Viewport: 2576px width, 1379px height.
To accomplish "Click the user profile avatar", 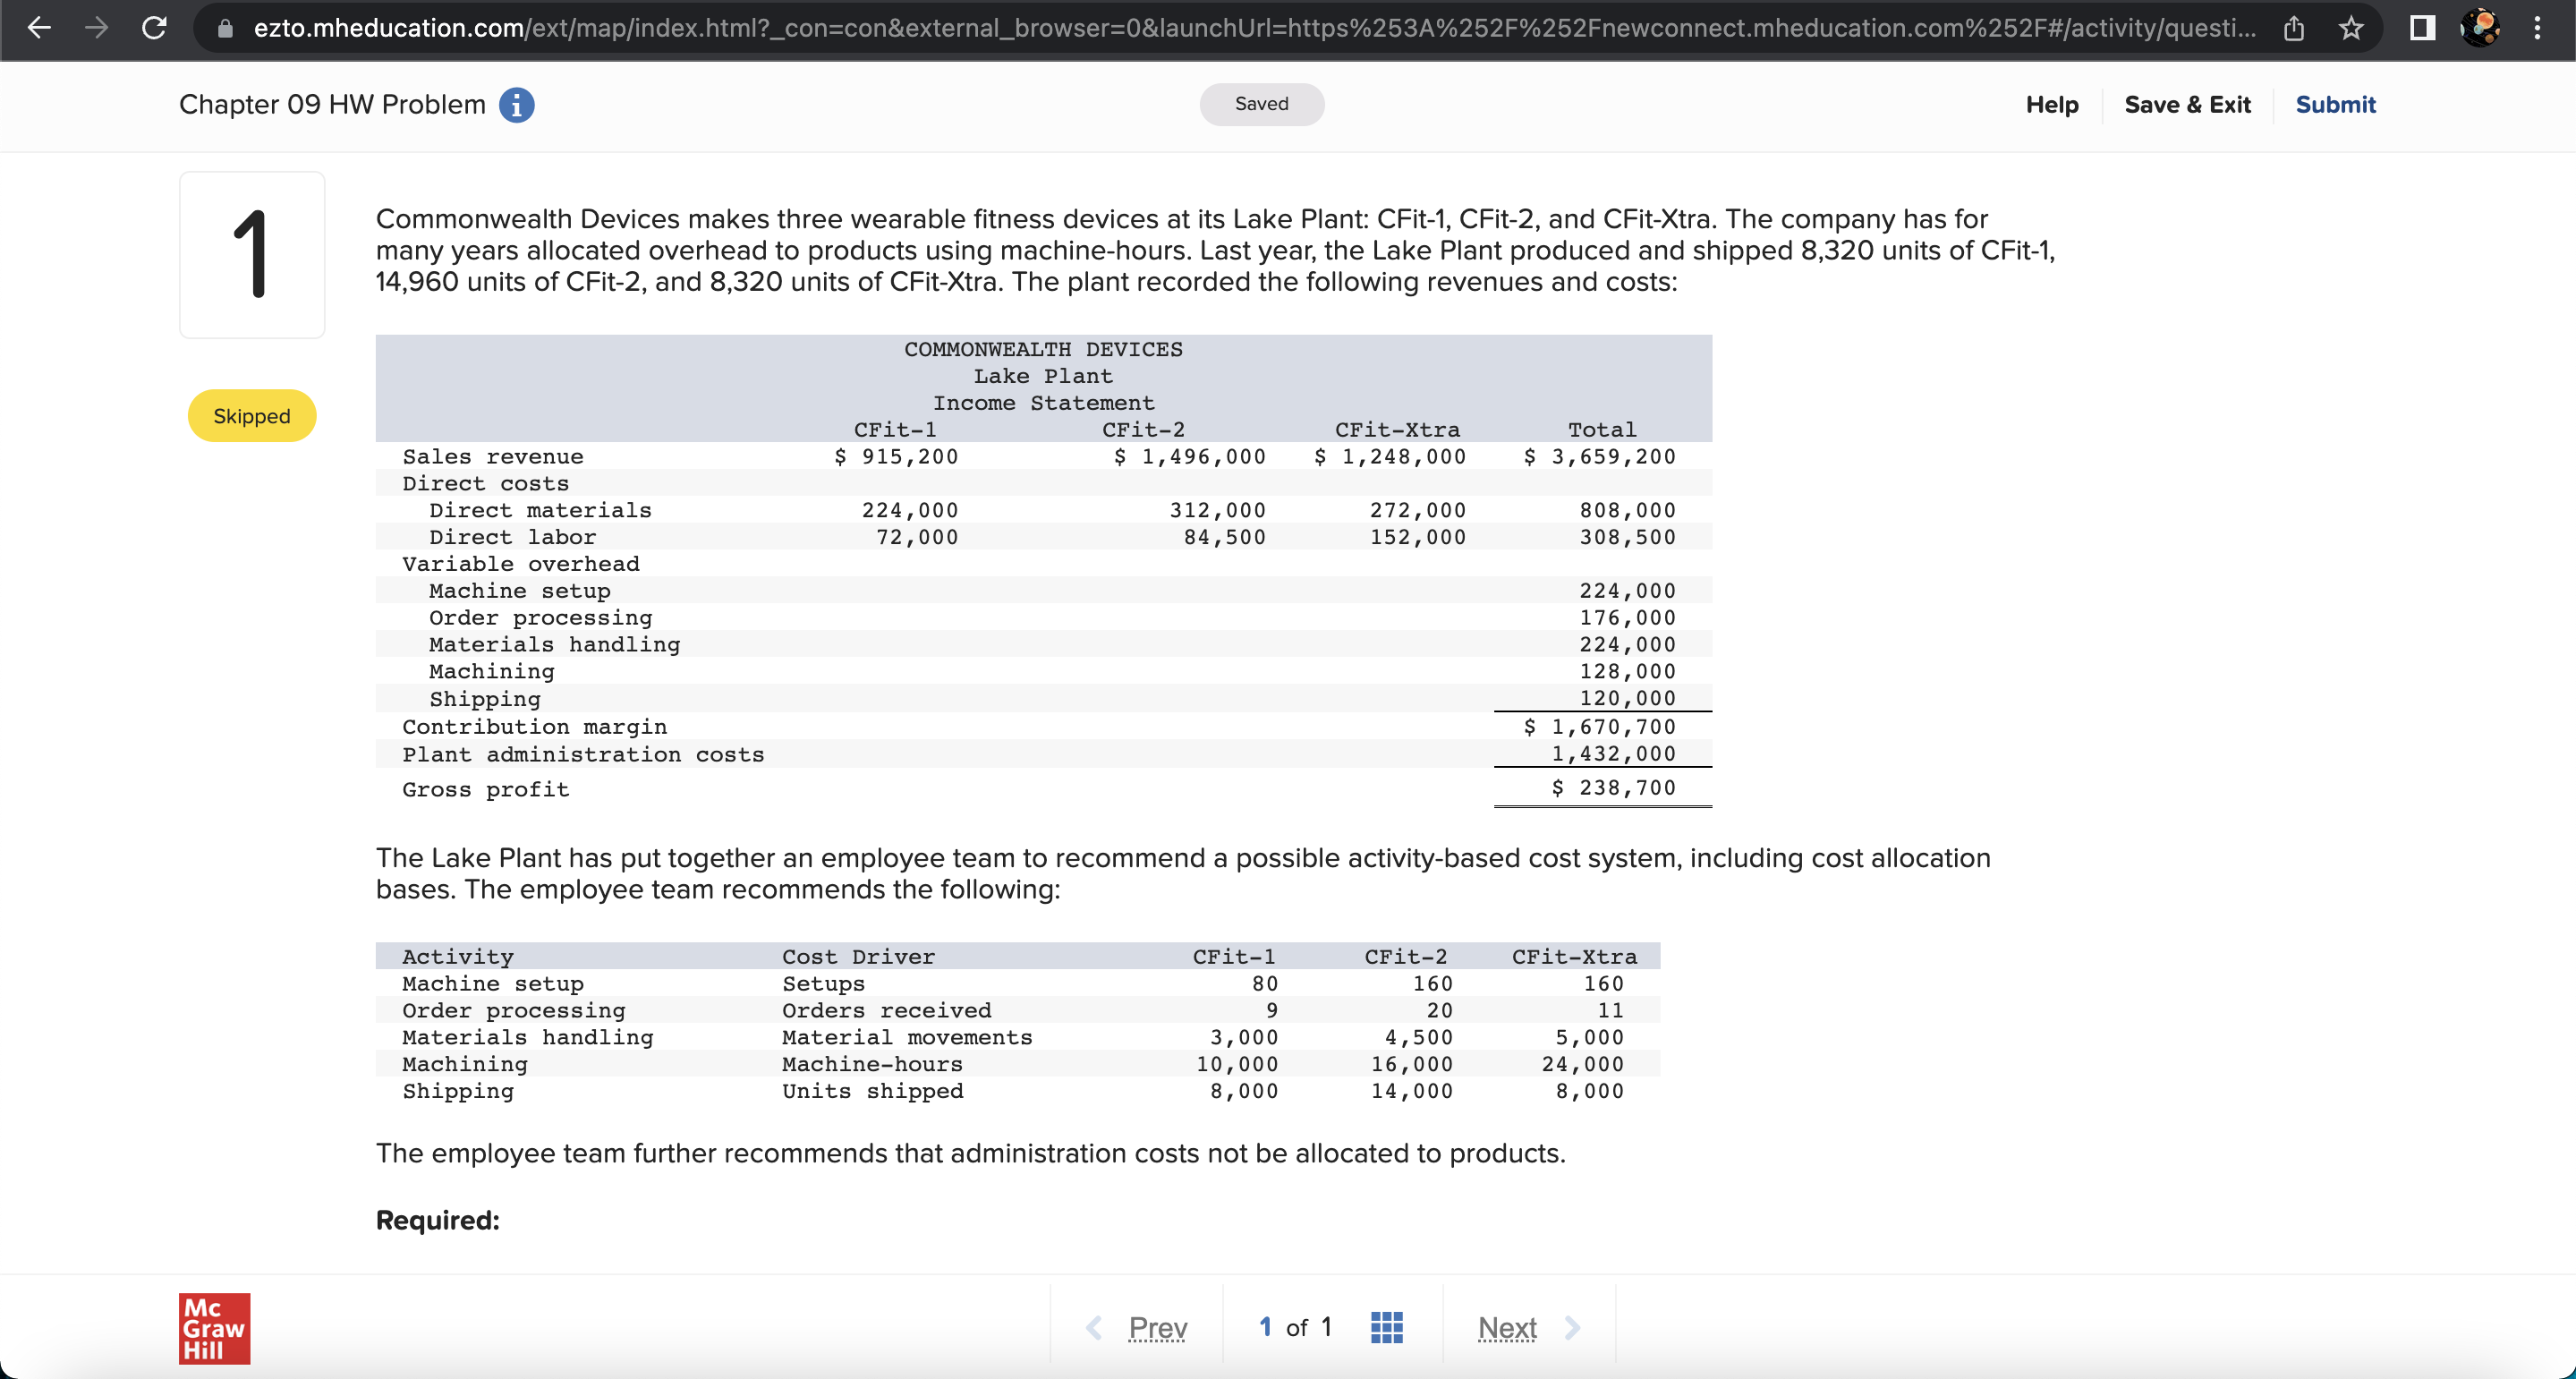I will coord(2479,28).
